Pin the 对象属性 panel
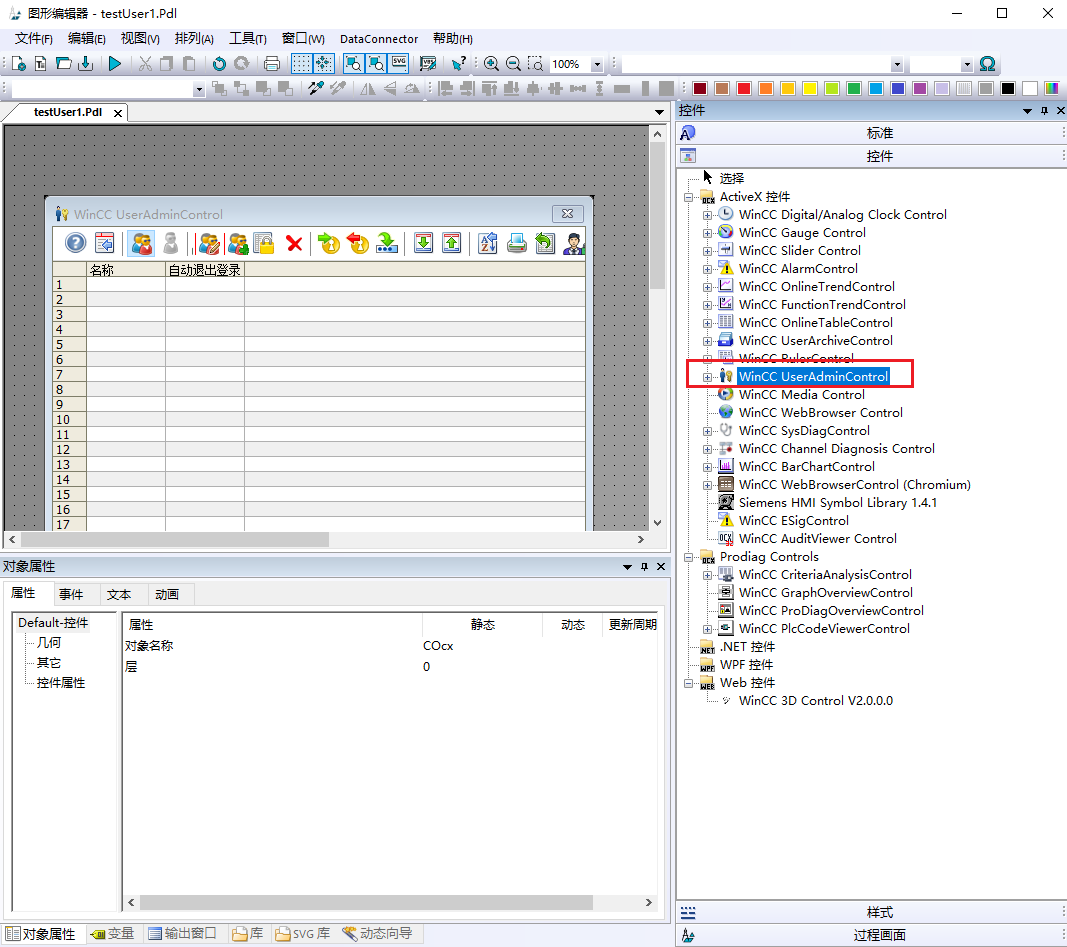1067x947 pixels. coord(645,567)
